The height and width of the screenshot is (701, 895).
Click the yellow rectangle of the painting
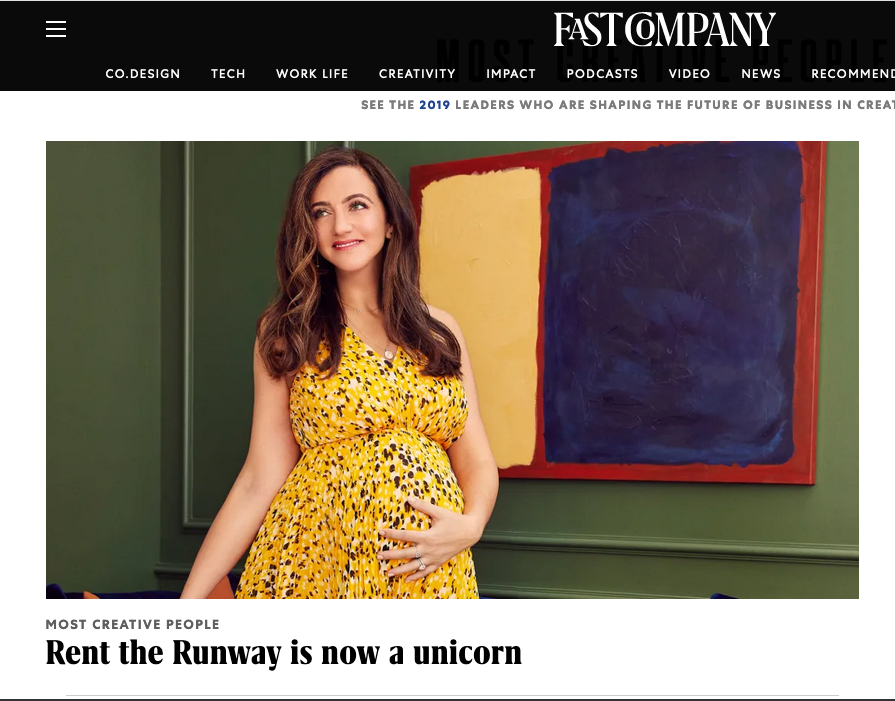tap(480, 317)
